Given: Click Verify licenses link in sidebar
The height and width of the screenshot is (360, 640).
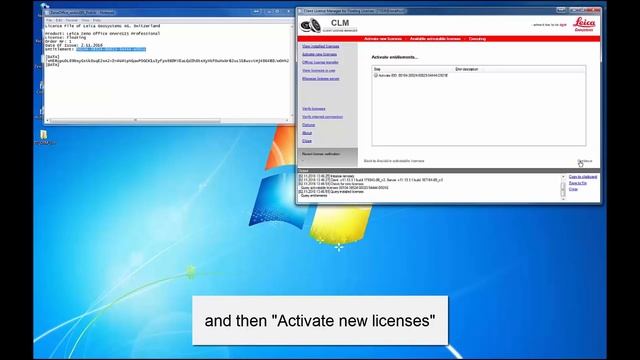Looking at the screenshot, I should pyautogui.click(x=313, y=109).
